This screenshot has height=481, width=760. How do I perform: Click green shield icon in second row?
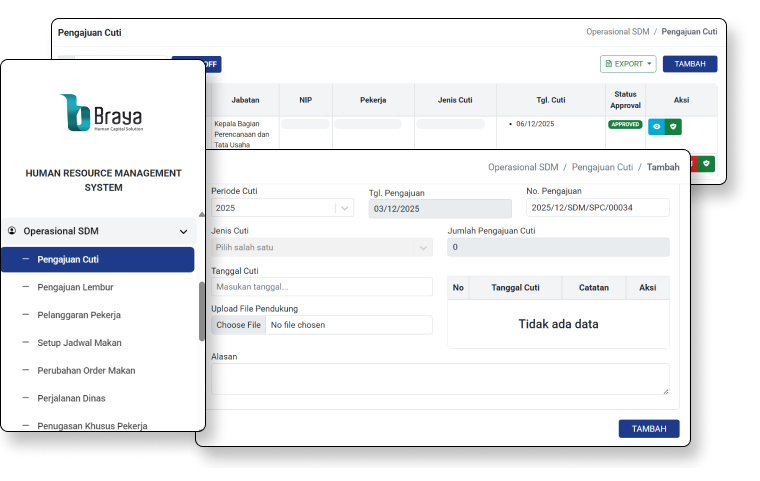706,162
